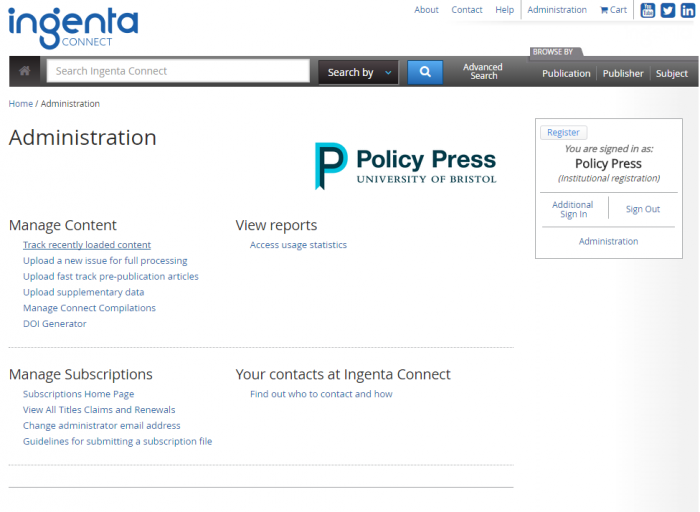Click Sign Out link
Image resolution: width=700 pixels, height=512 pixels.
pos(642,209)
